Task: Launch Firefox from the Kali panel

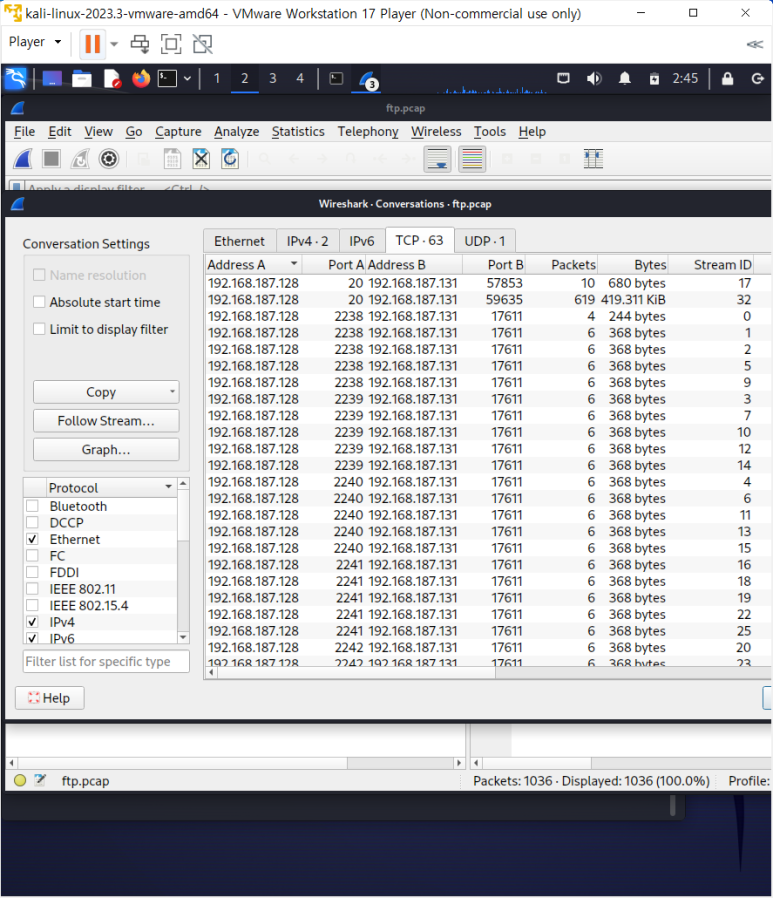Action: click(x=140, y=78)
